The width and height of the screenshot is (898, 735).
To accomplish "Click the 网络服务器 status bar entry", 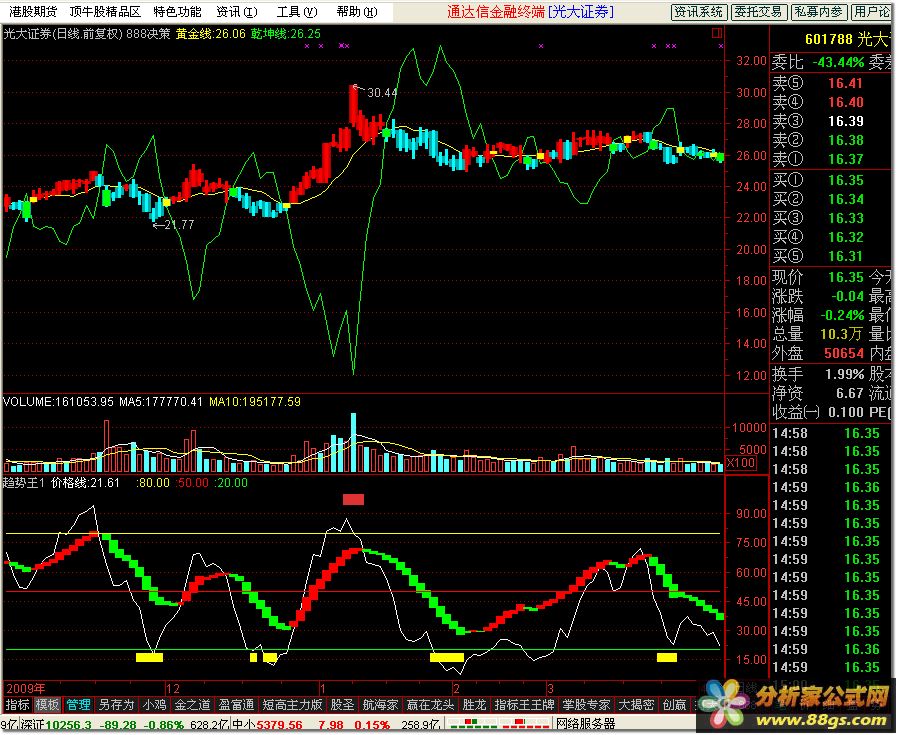I will [585, 724].
